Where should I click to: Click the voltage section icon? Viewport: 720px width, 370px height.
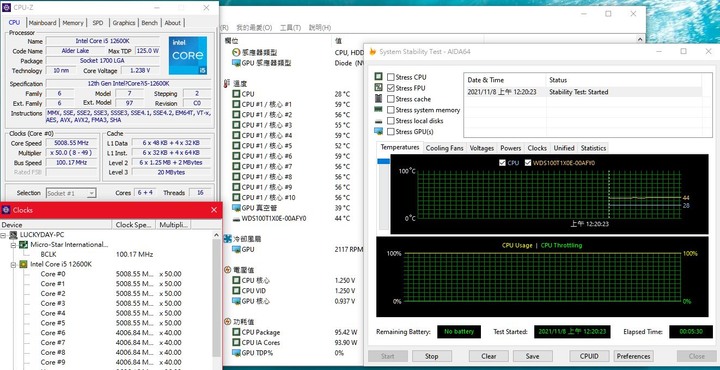point(228,270)
